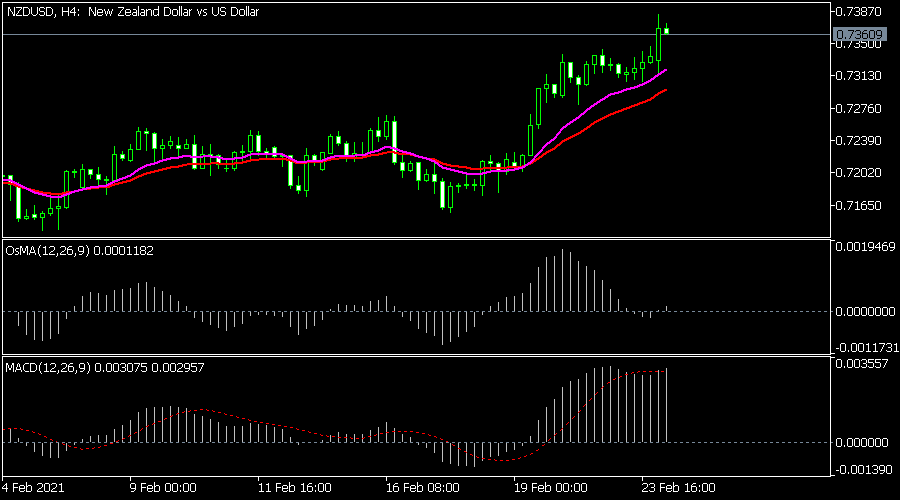Click the NZDUSD, H4 chart title

pos(133,11)
